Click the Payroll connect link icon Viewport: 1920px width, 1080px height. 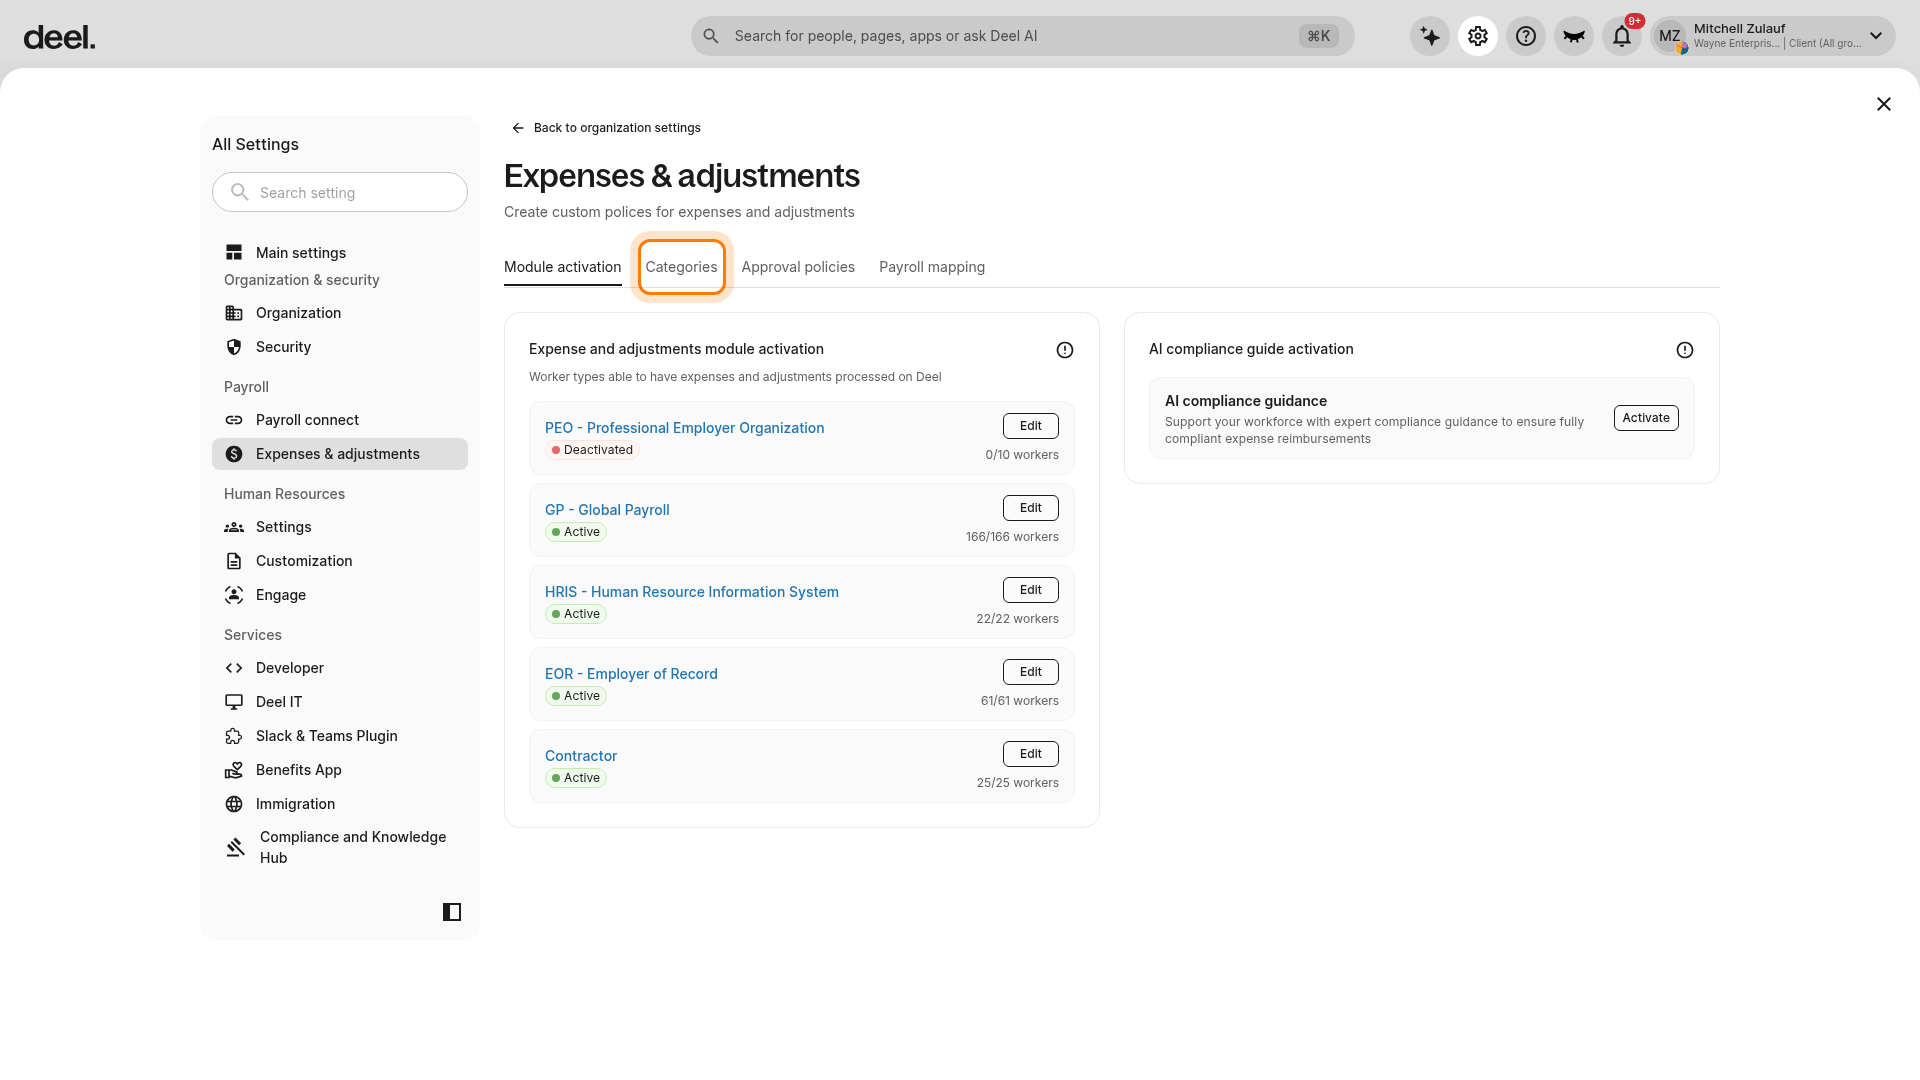click(x=234, y=420)
